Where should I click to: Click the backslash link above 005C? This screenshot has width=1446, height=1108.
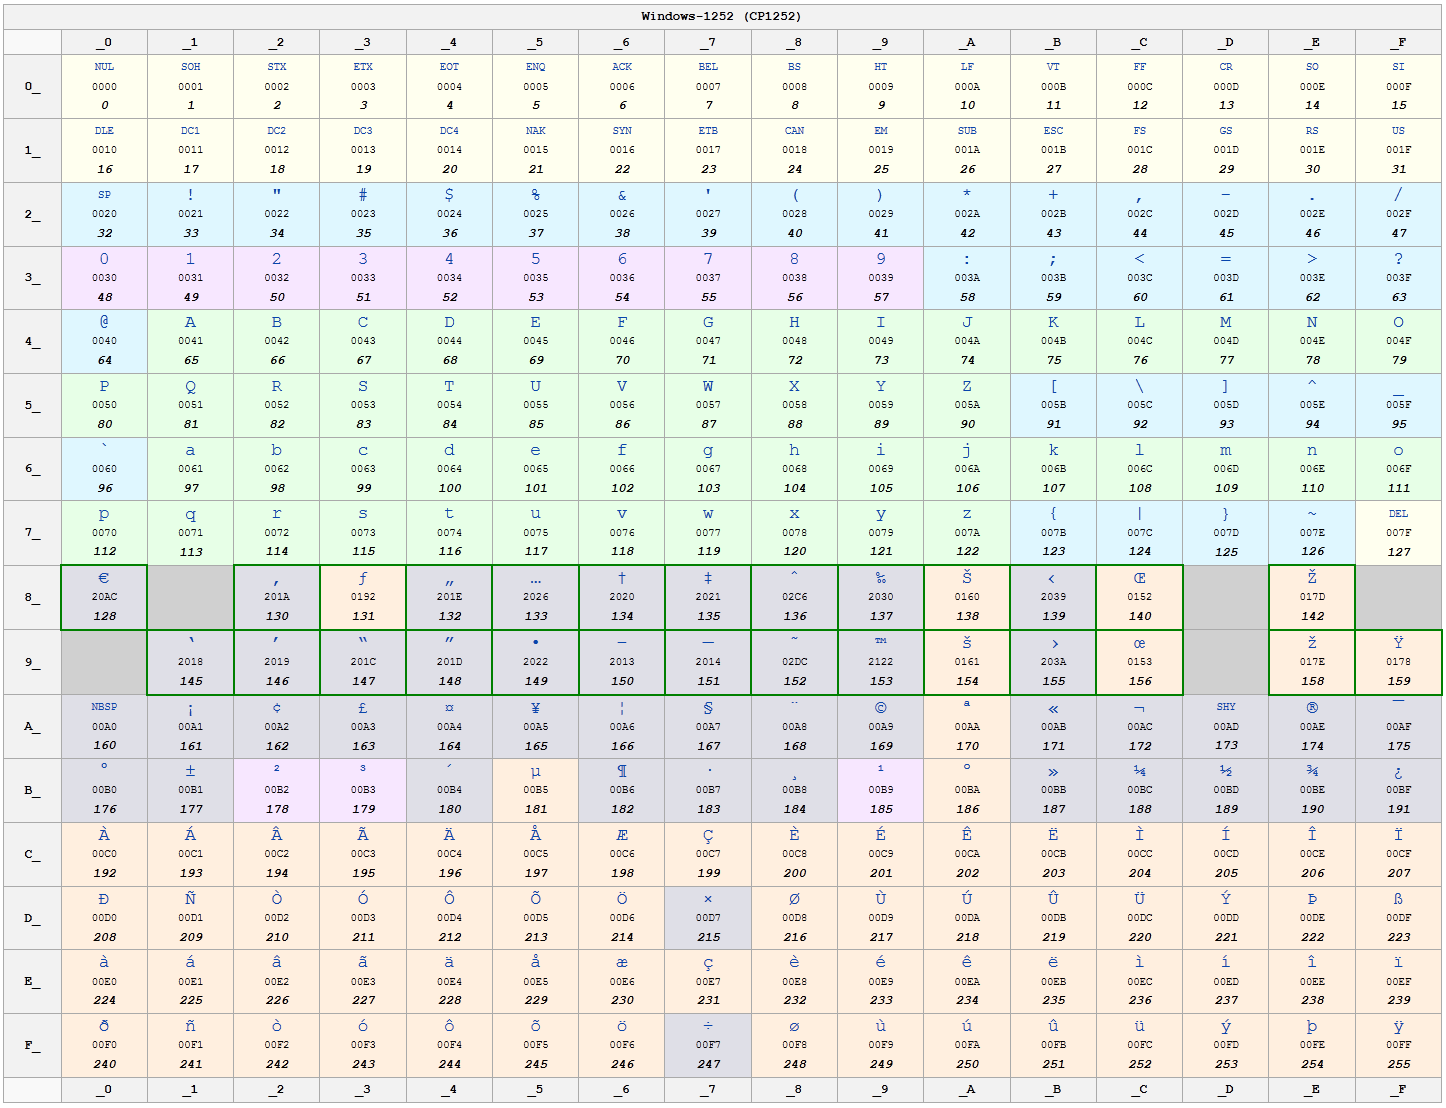1140,386
